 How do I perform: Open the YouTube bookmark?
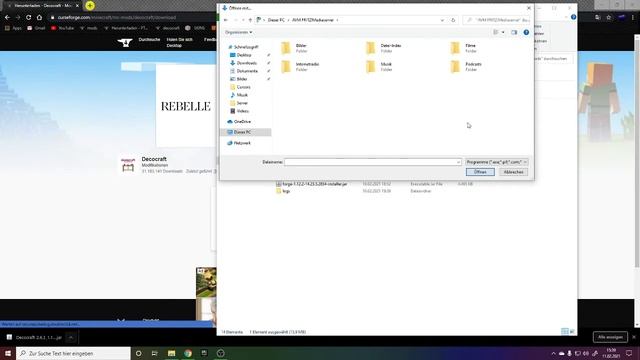pos(62,28)
